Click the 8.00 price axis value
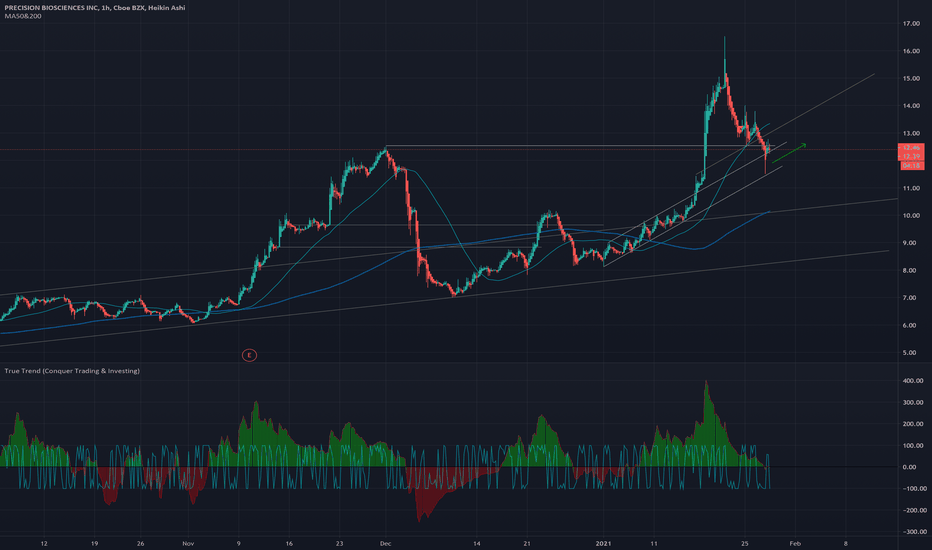The image size is (932, 550). tap(909, 271)
